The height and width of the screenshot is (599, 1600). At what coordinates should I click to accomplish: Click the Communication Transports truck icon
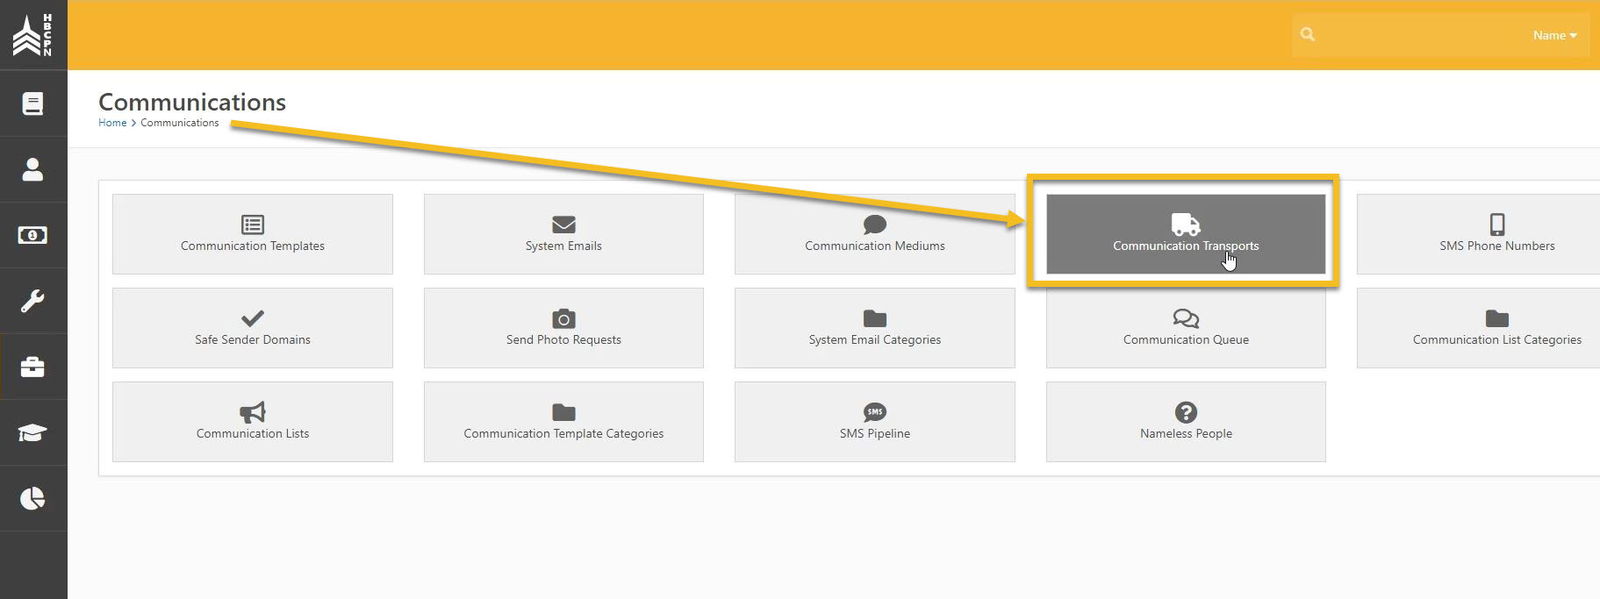(1186, 224)
